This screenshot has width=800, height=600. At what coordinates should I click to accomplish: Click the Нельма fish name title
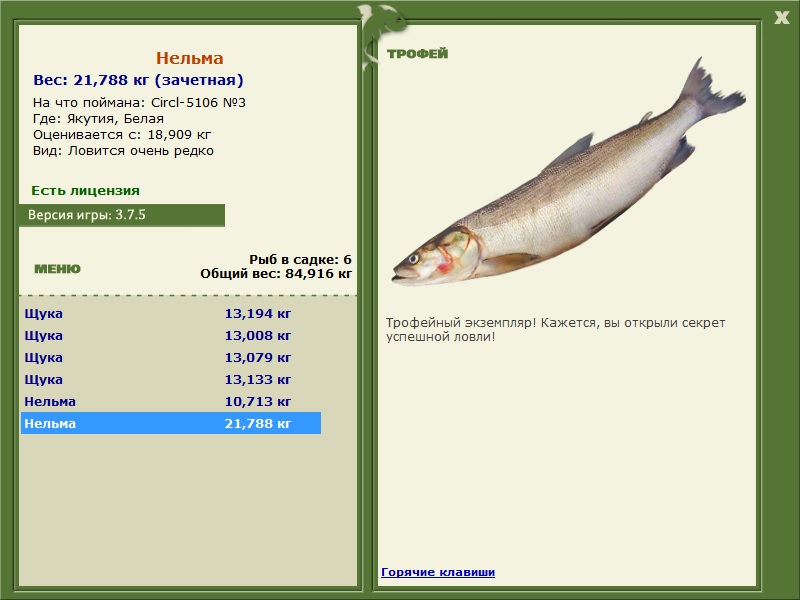pyautogui.click(x=190, y=58)
